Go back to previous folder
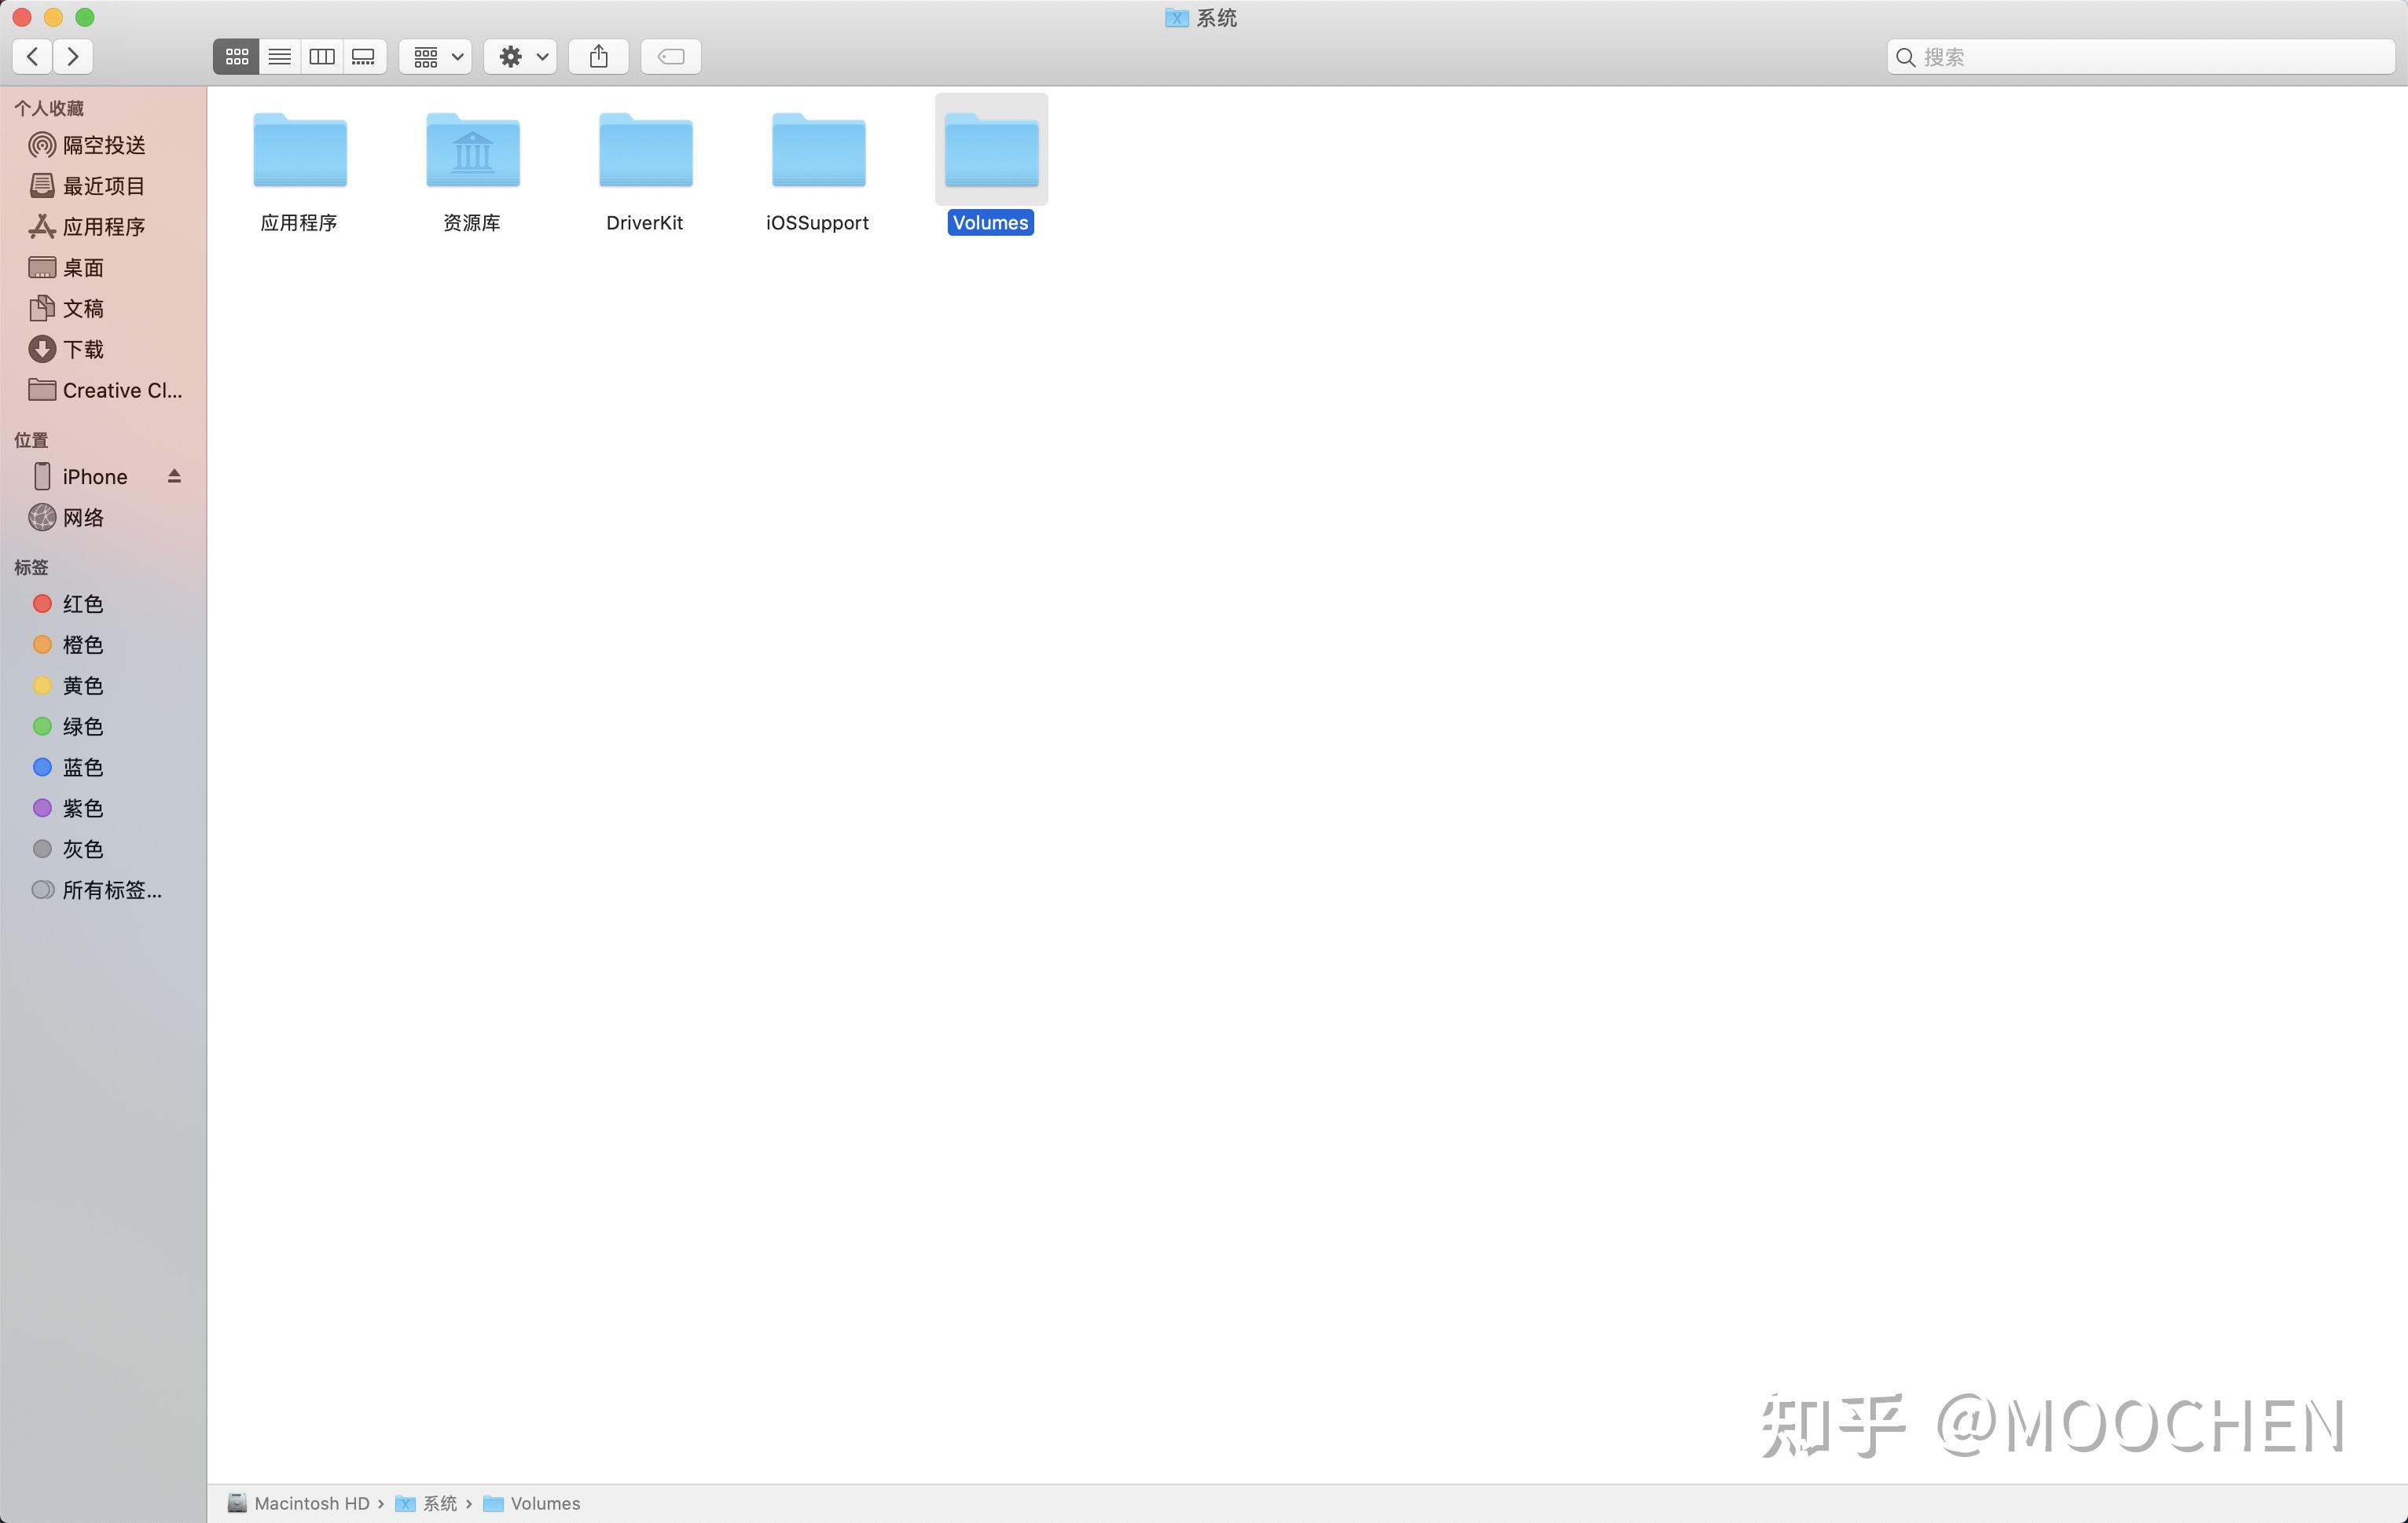This screenshot has width=2408, height=1523. tap(33, 57)
